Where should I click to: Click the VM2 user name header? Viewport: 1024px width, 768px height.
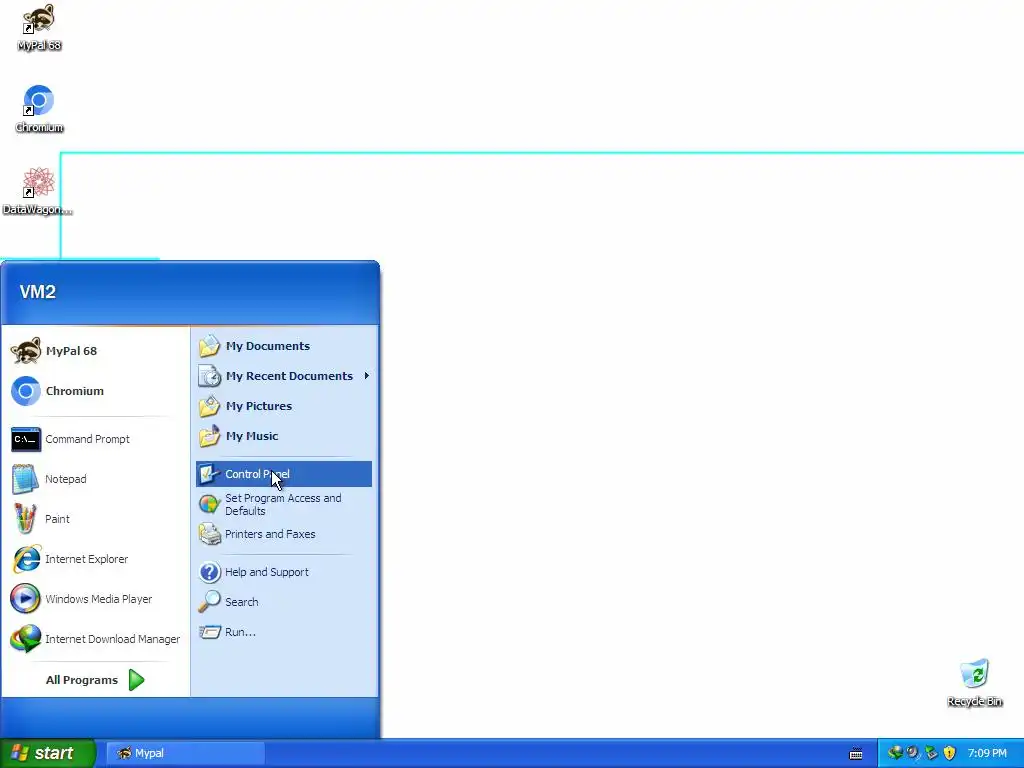coord(37,292)
